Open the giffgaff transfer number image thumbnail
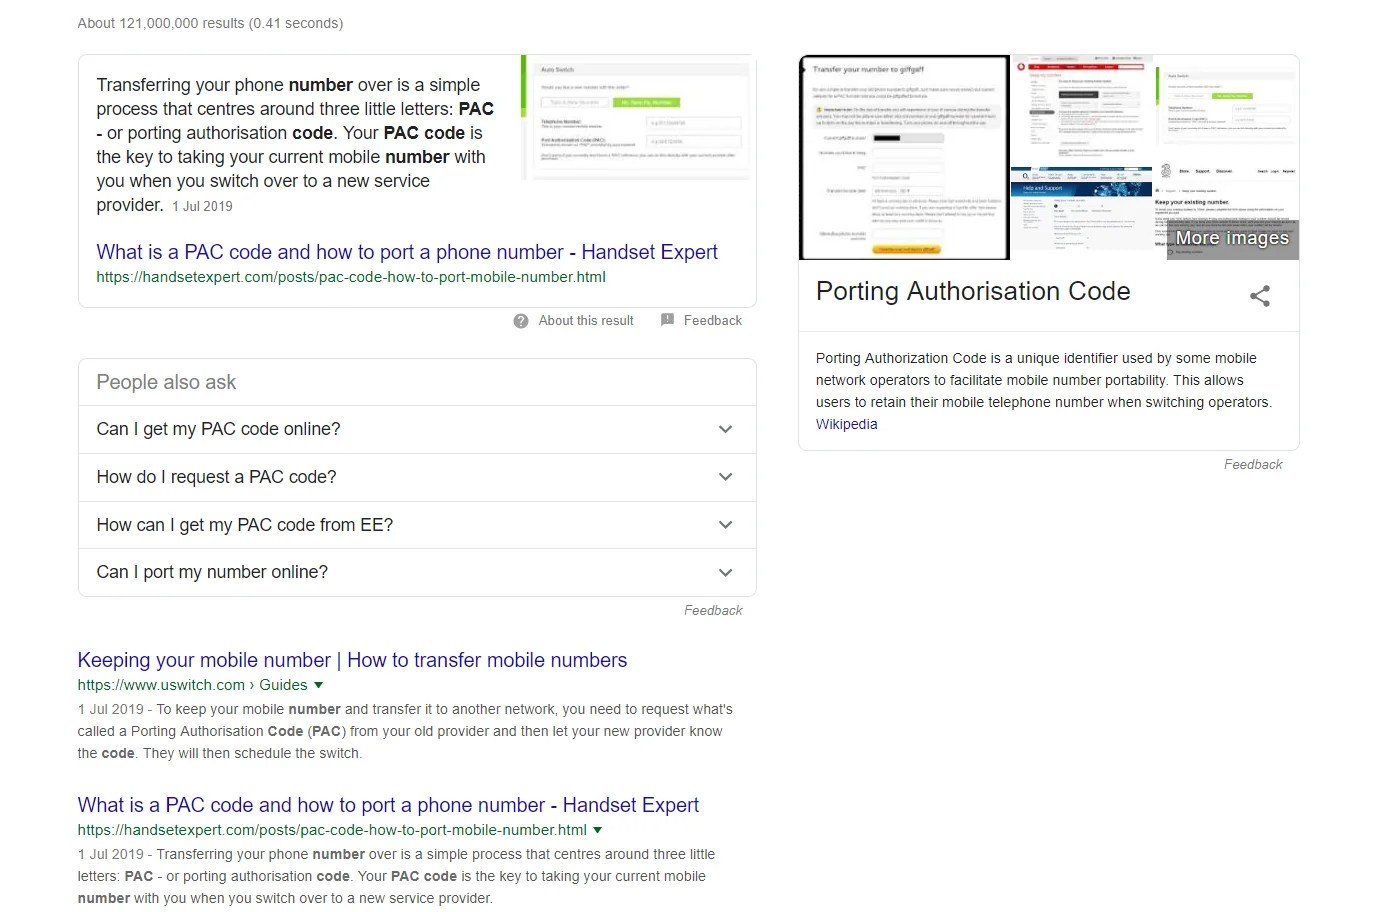Image resolution: width=1388 pixels, height=912 pixels. coord(904,157)
